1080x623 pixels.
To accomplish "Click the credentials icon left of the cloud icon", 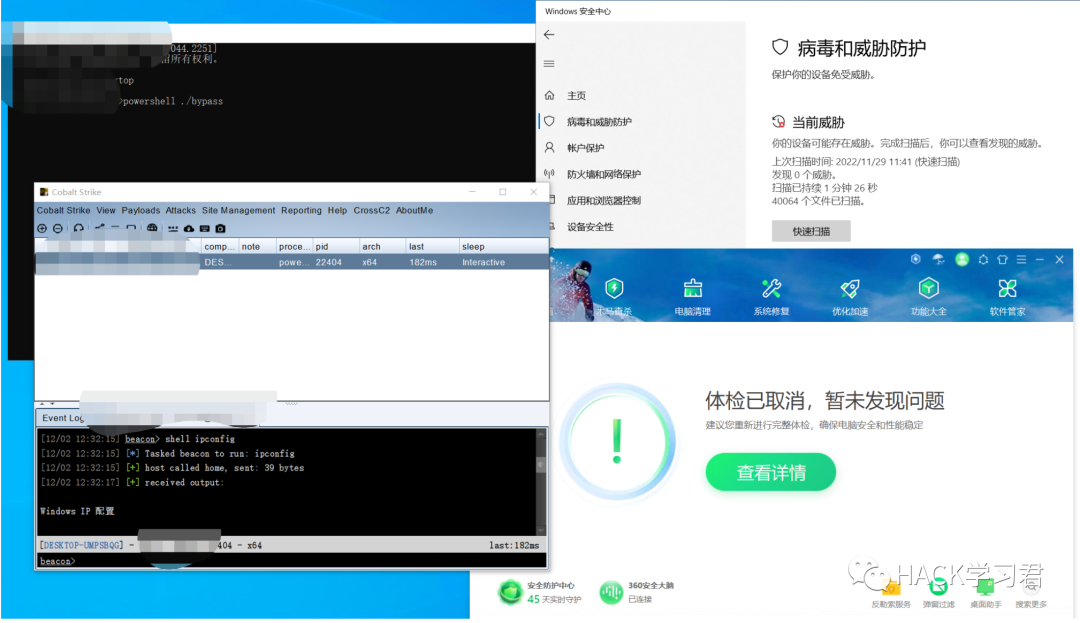I will click(x=173, y=229).
